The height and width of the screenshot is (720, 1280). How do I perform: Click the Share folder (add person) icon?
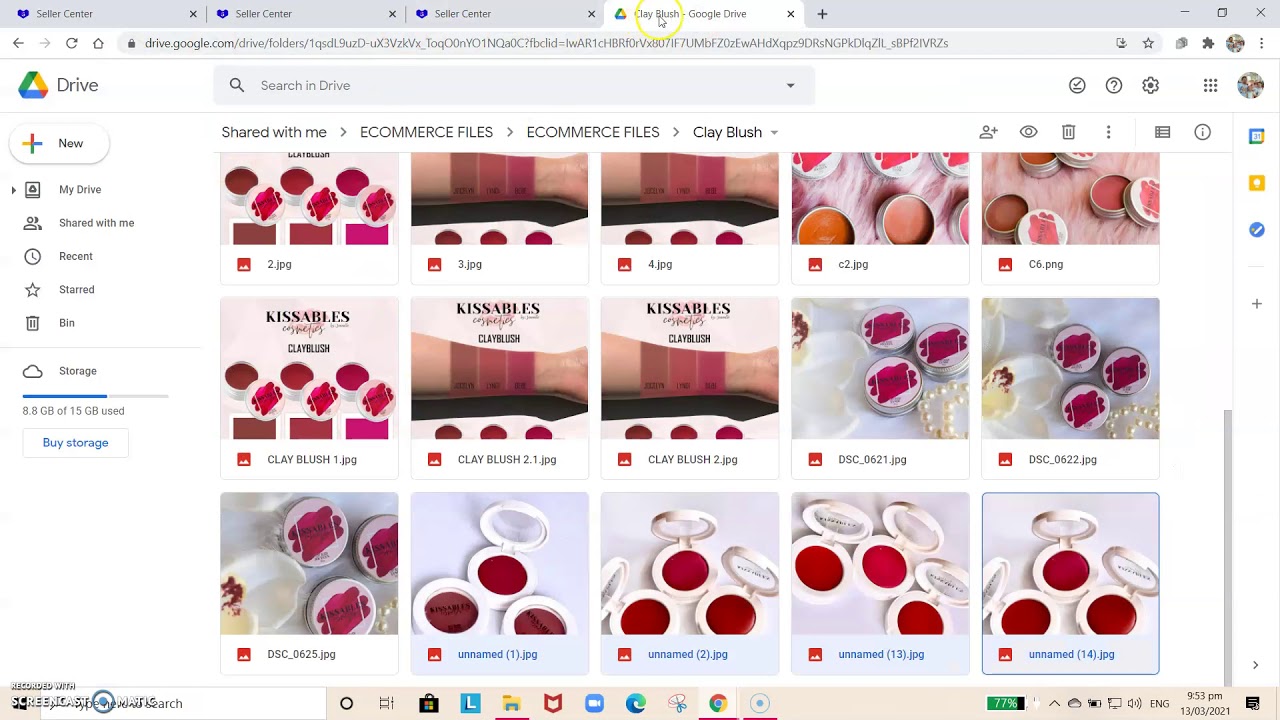click(x=988, y=132)
